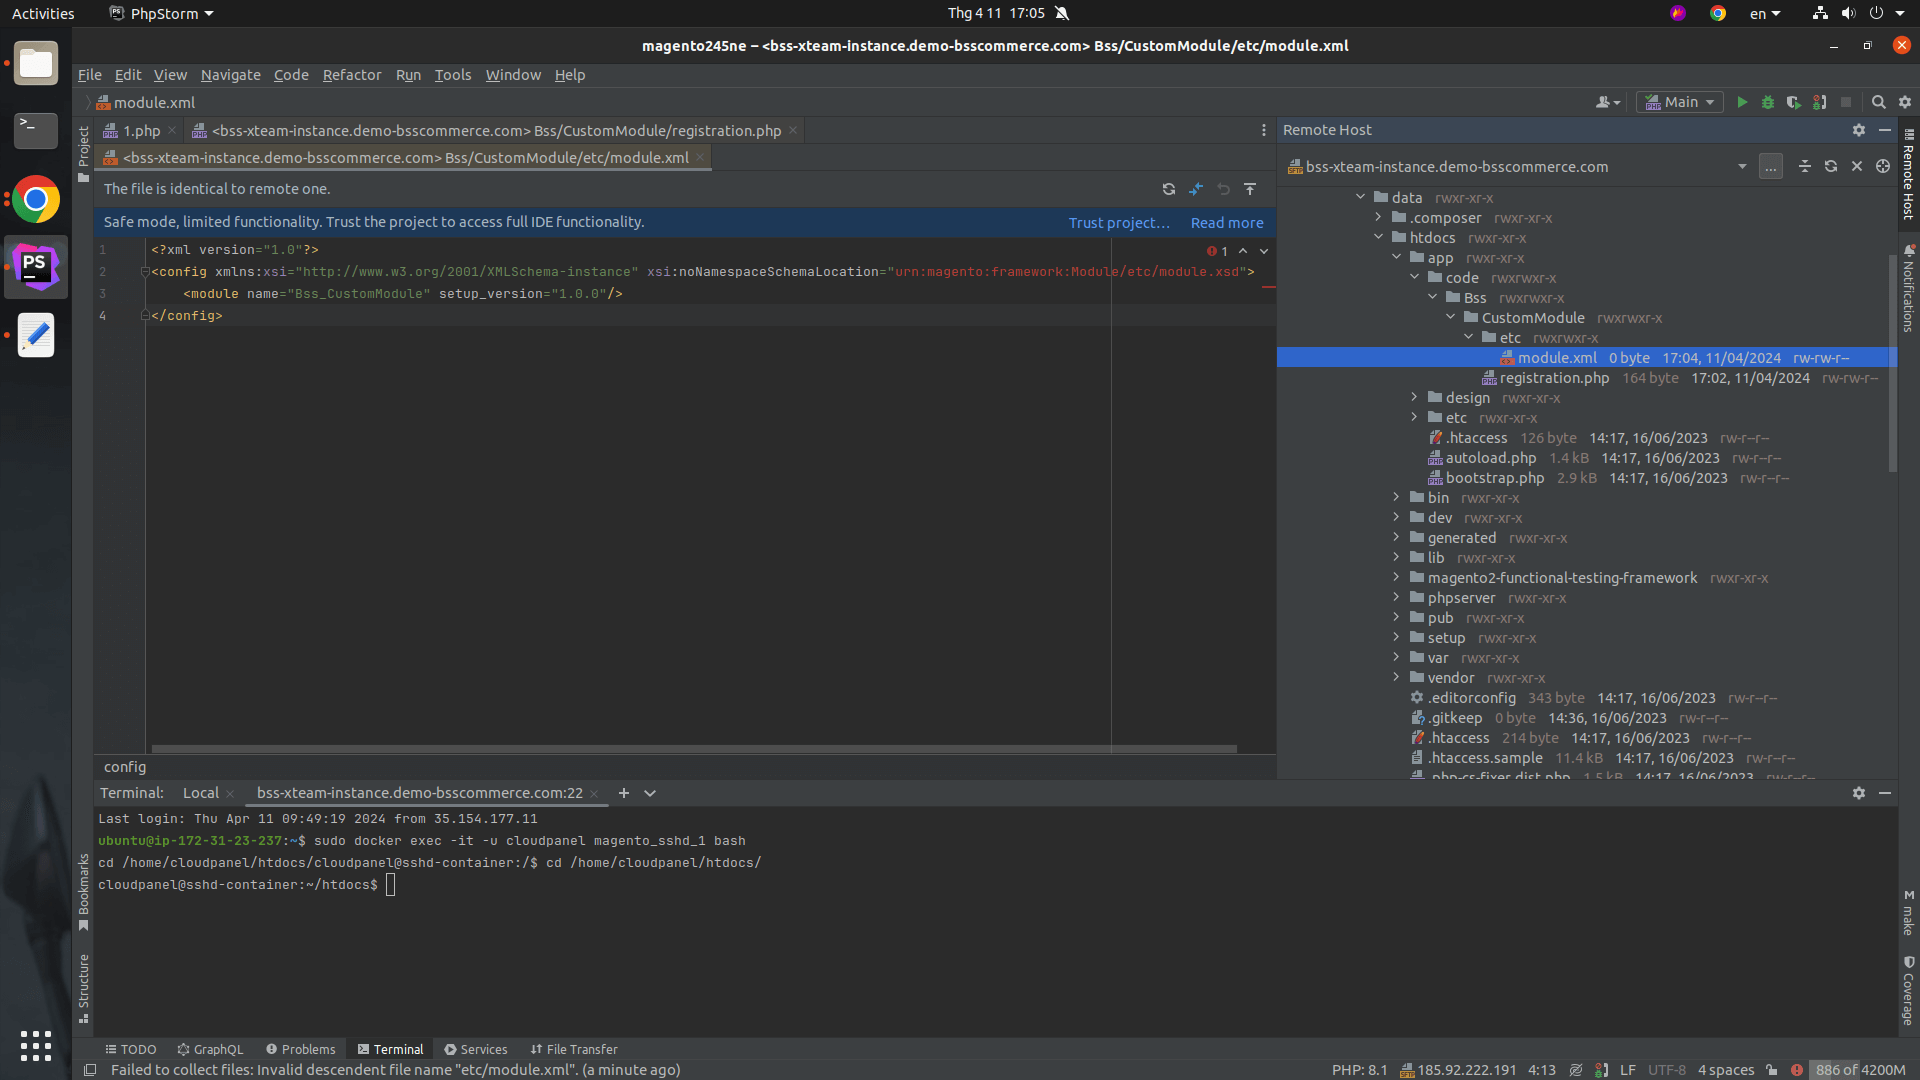Toggle the Local terminal session tab

pyautogui.click(x=199, y=793)
